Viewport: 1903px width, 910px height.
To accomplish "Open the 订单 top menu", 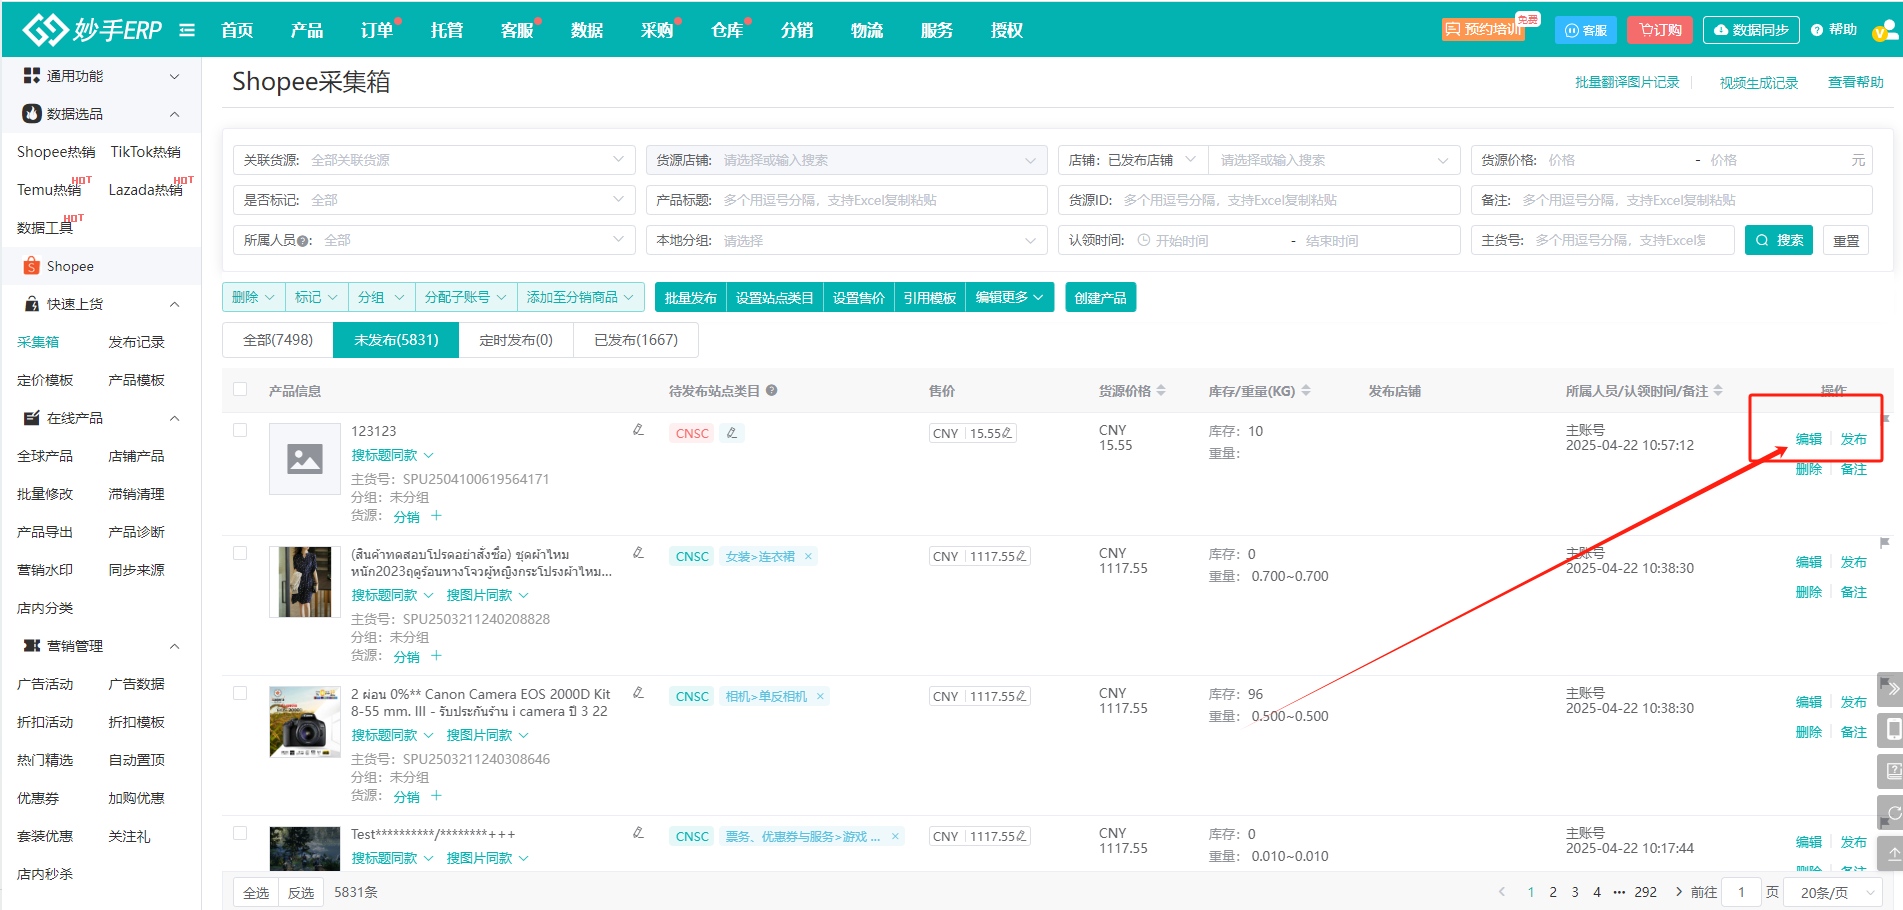I will 377,30.
